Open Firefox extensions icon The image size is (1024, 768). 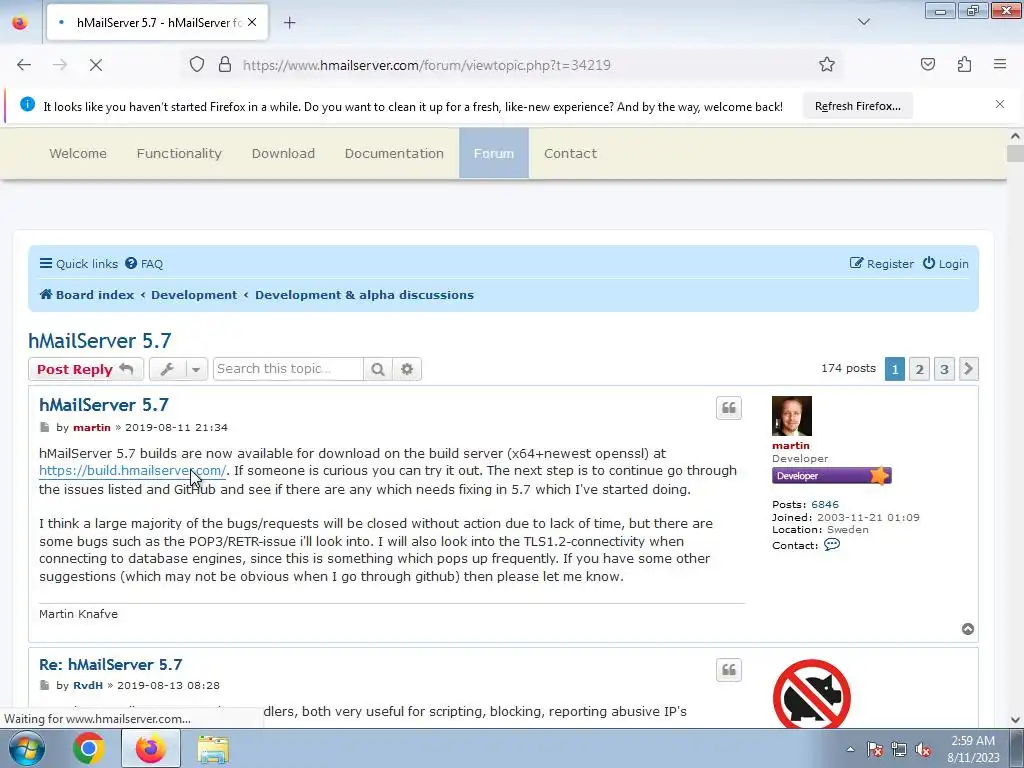964,64
